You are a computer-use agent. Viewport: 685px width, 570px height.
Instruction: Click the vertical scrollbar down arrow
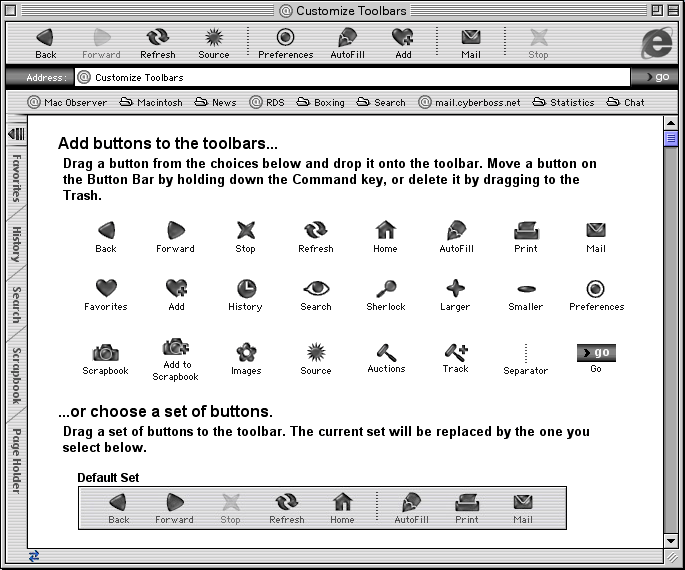671,541
